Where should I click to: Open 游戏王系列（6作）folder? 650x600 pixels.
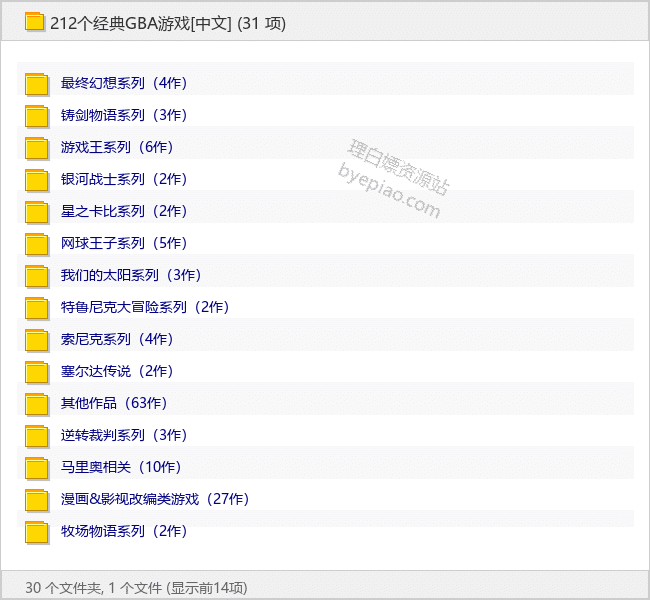pyautogui.click(x=117, y=147)
